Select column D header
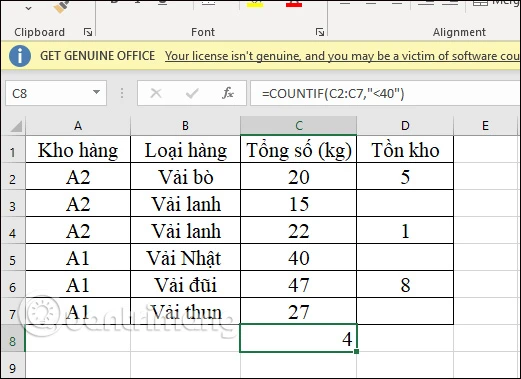Image resolution: width=521 pixels, height=379 pixels. click(405, 126)
